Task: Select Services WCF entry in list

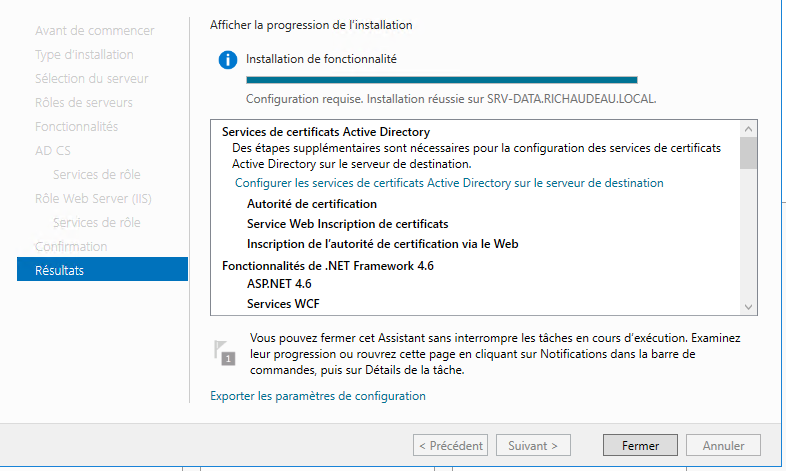Action: tap(283, 304)
